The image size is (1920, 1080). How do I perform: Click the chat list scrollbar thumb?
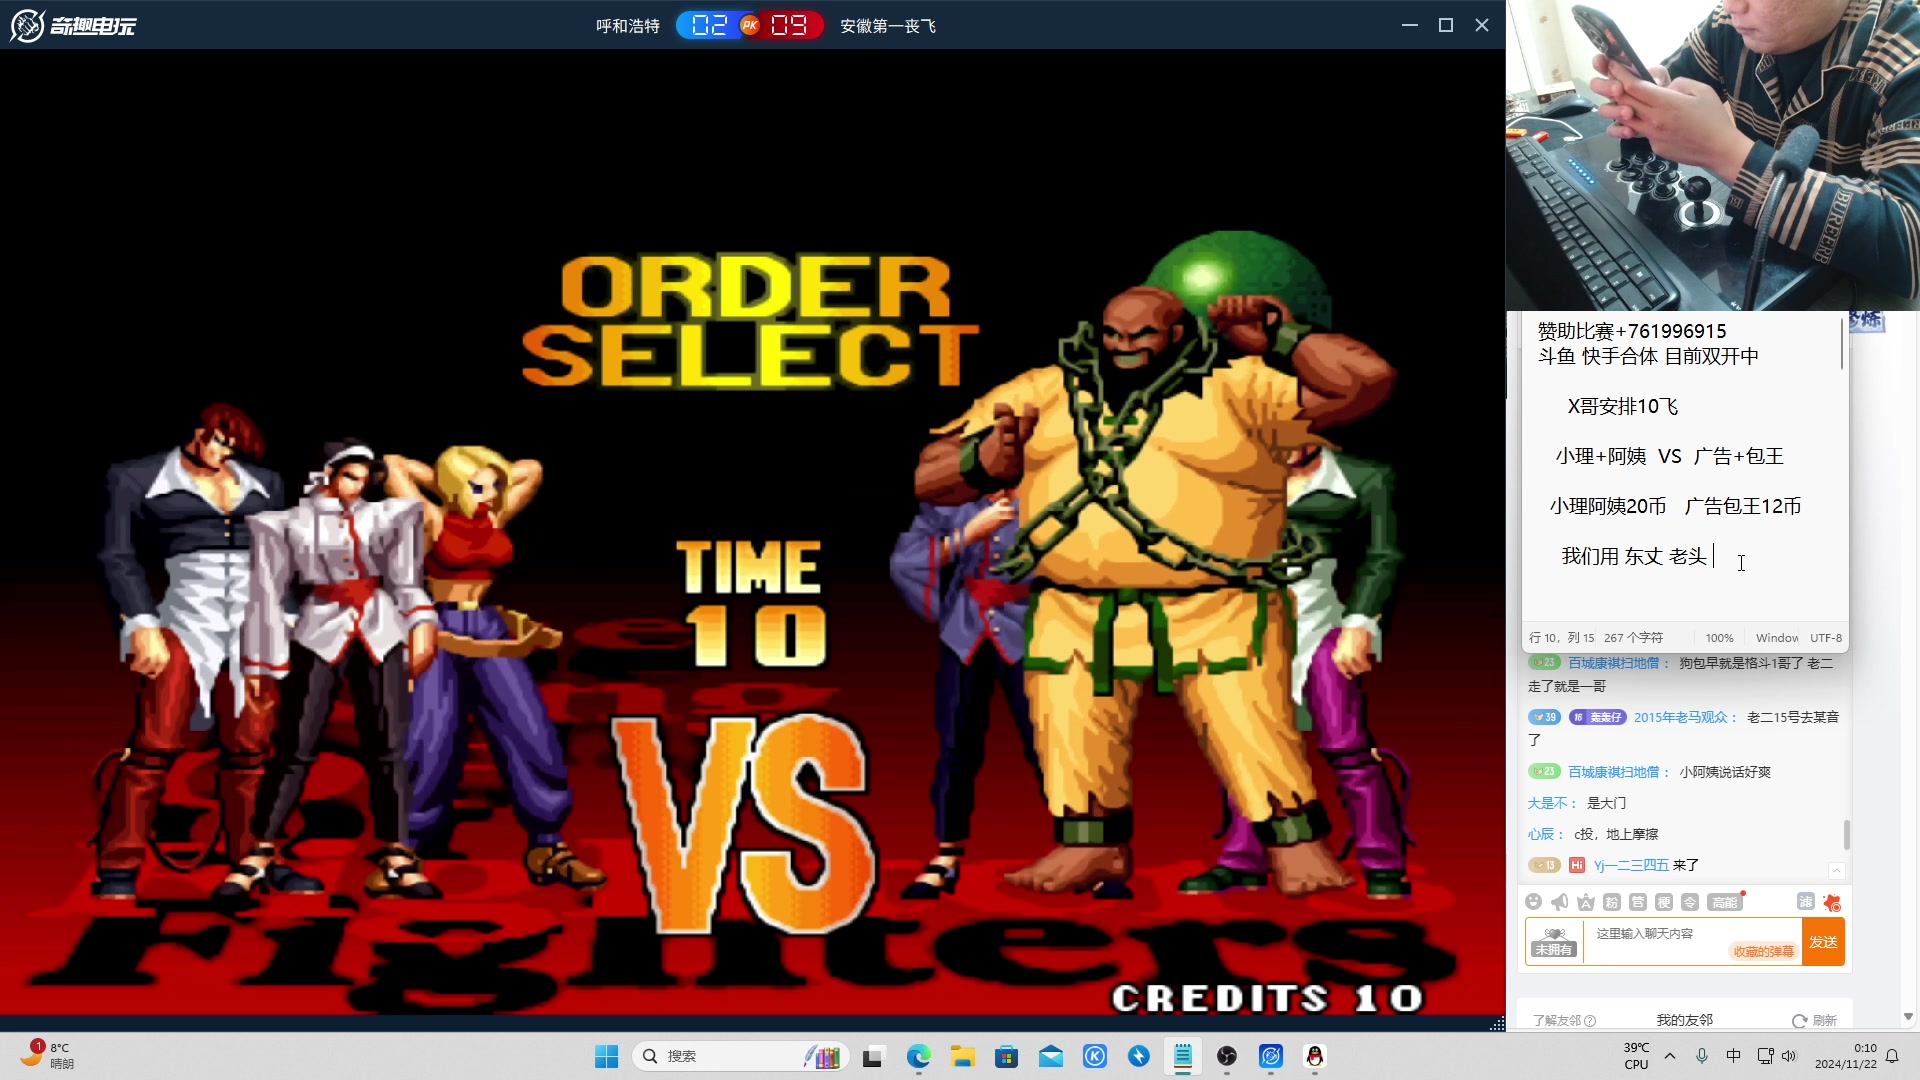point(1847,834)
